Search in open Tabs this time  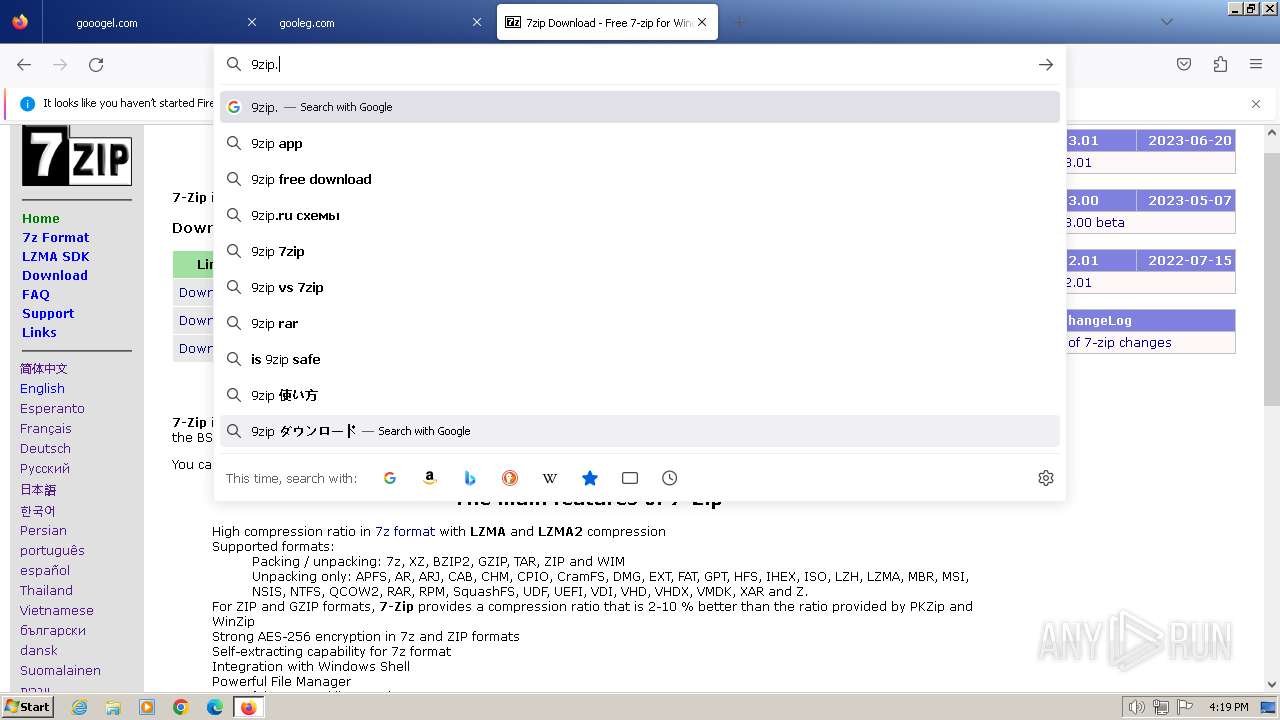(x=630, y=478)
